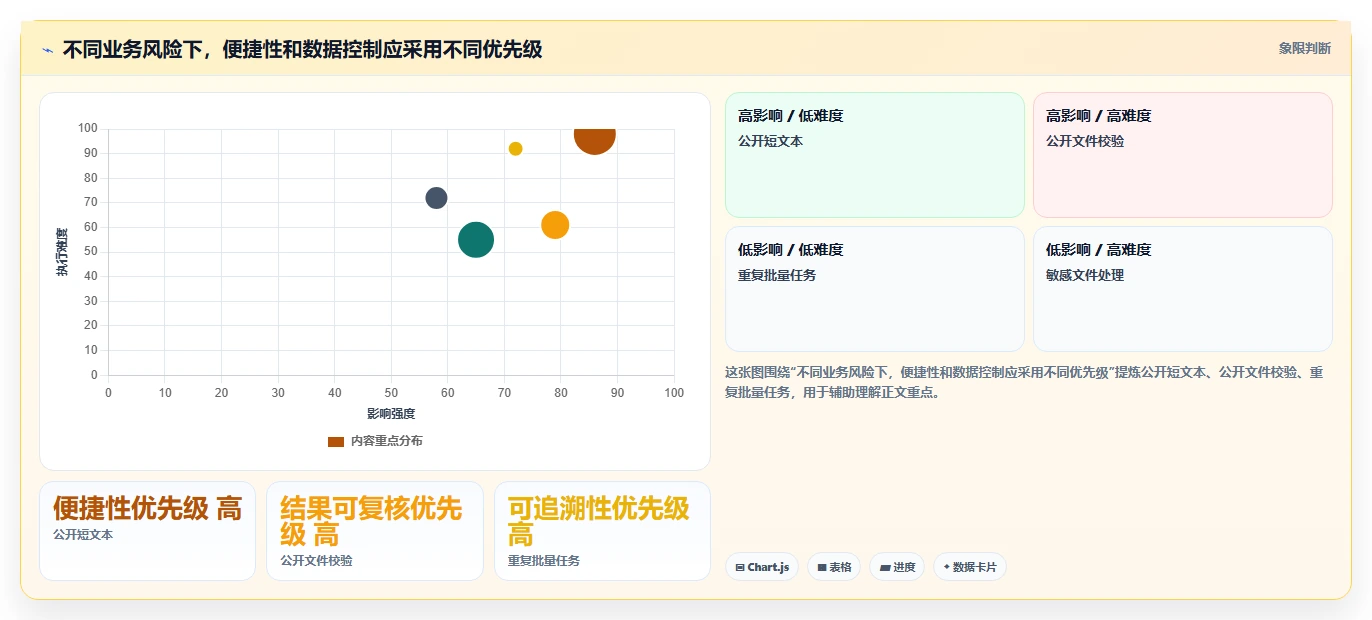The height and width of the screenshot is (620, 1372).
Task: Click 重复批量任务 under 可追溯性优先级 card
Action: (x=544, y=561)
